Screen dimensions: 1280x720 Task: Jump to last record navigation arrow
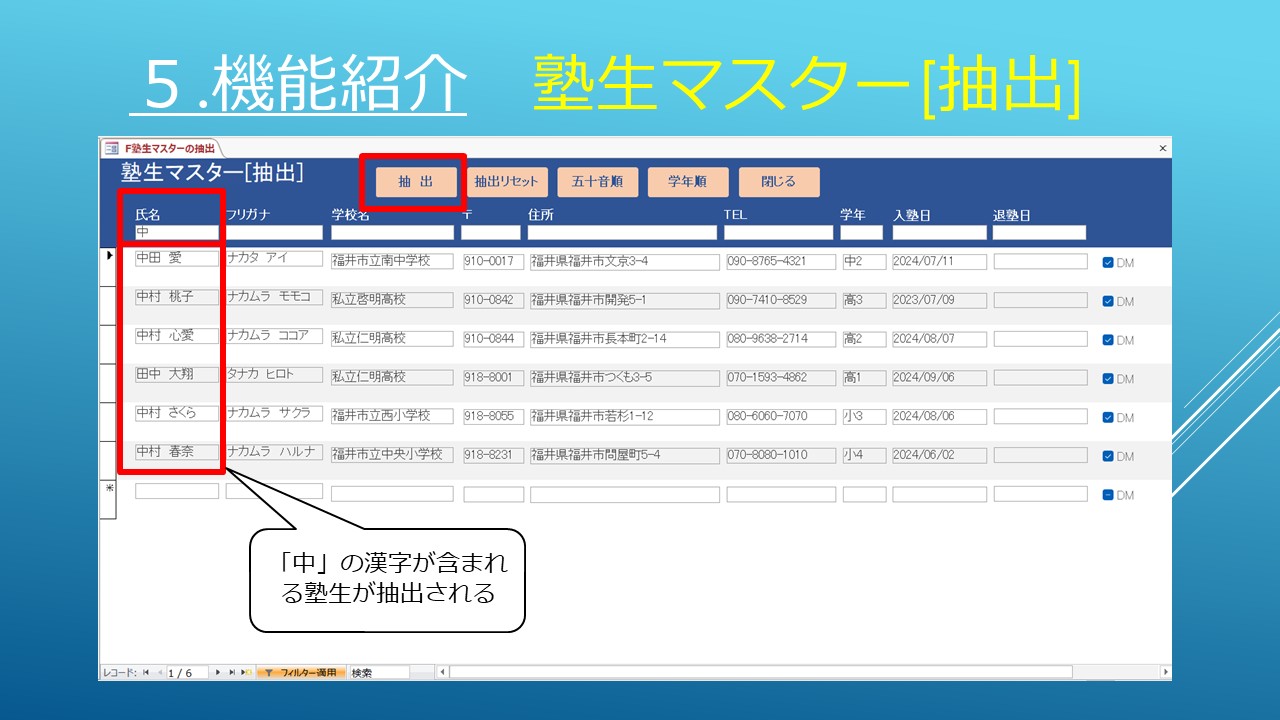(x=232, y=673)
